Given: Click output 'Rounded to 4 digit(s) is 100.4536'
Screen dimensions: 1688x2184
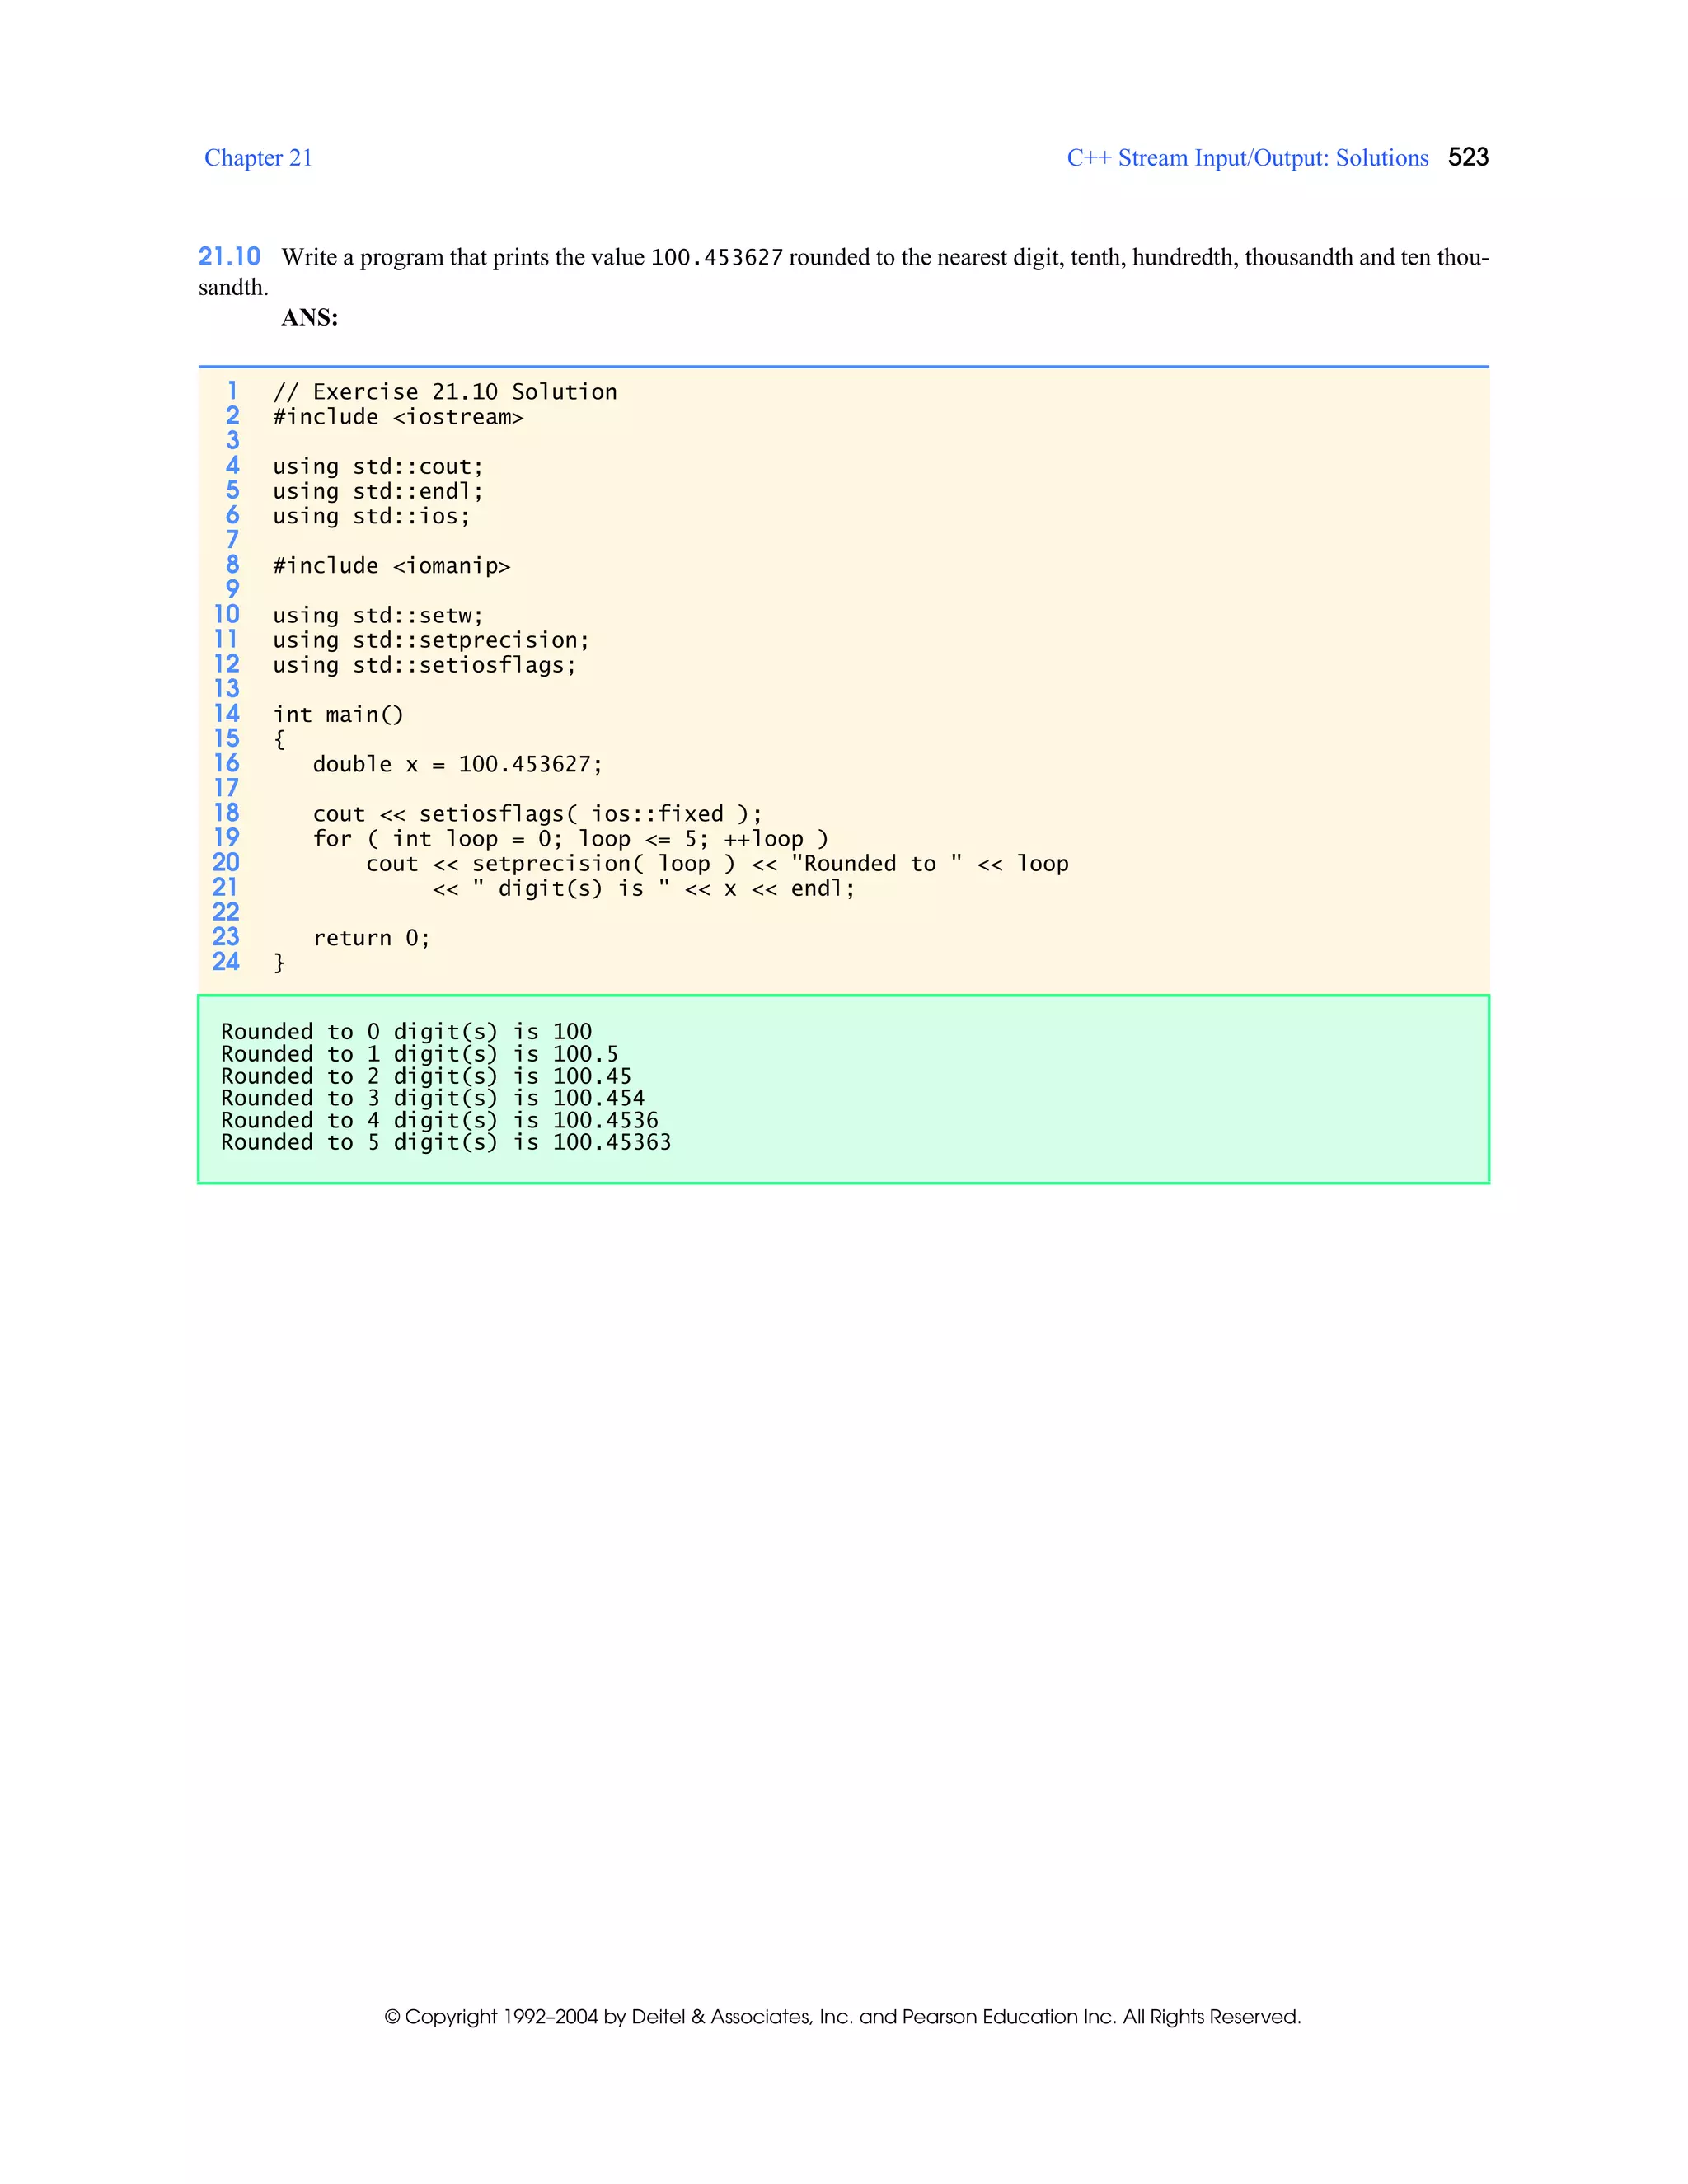Looking at the screenshot, I should pyautogui.click(x=439, y=1120).
